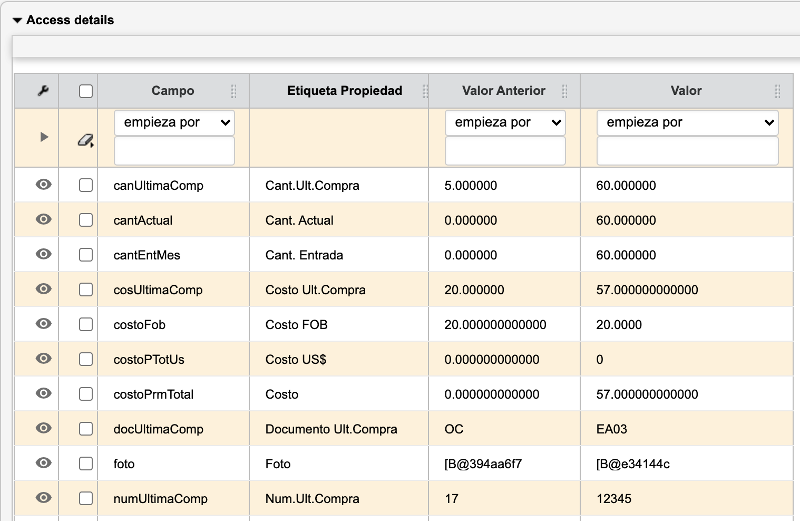Click the eraser clear-filter icon
Viewport: 800px width, 521px height.
[x=86, y=140]
